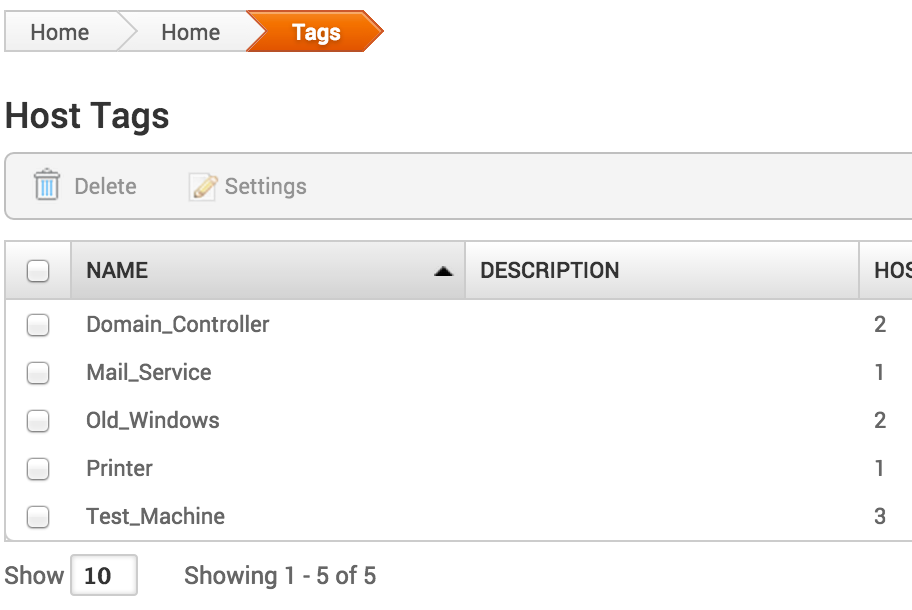Click the Settings pencil icon

coord(203,187)
